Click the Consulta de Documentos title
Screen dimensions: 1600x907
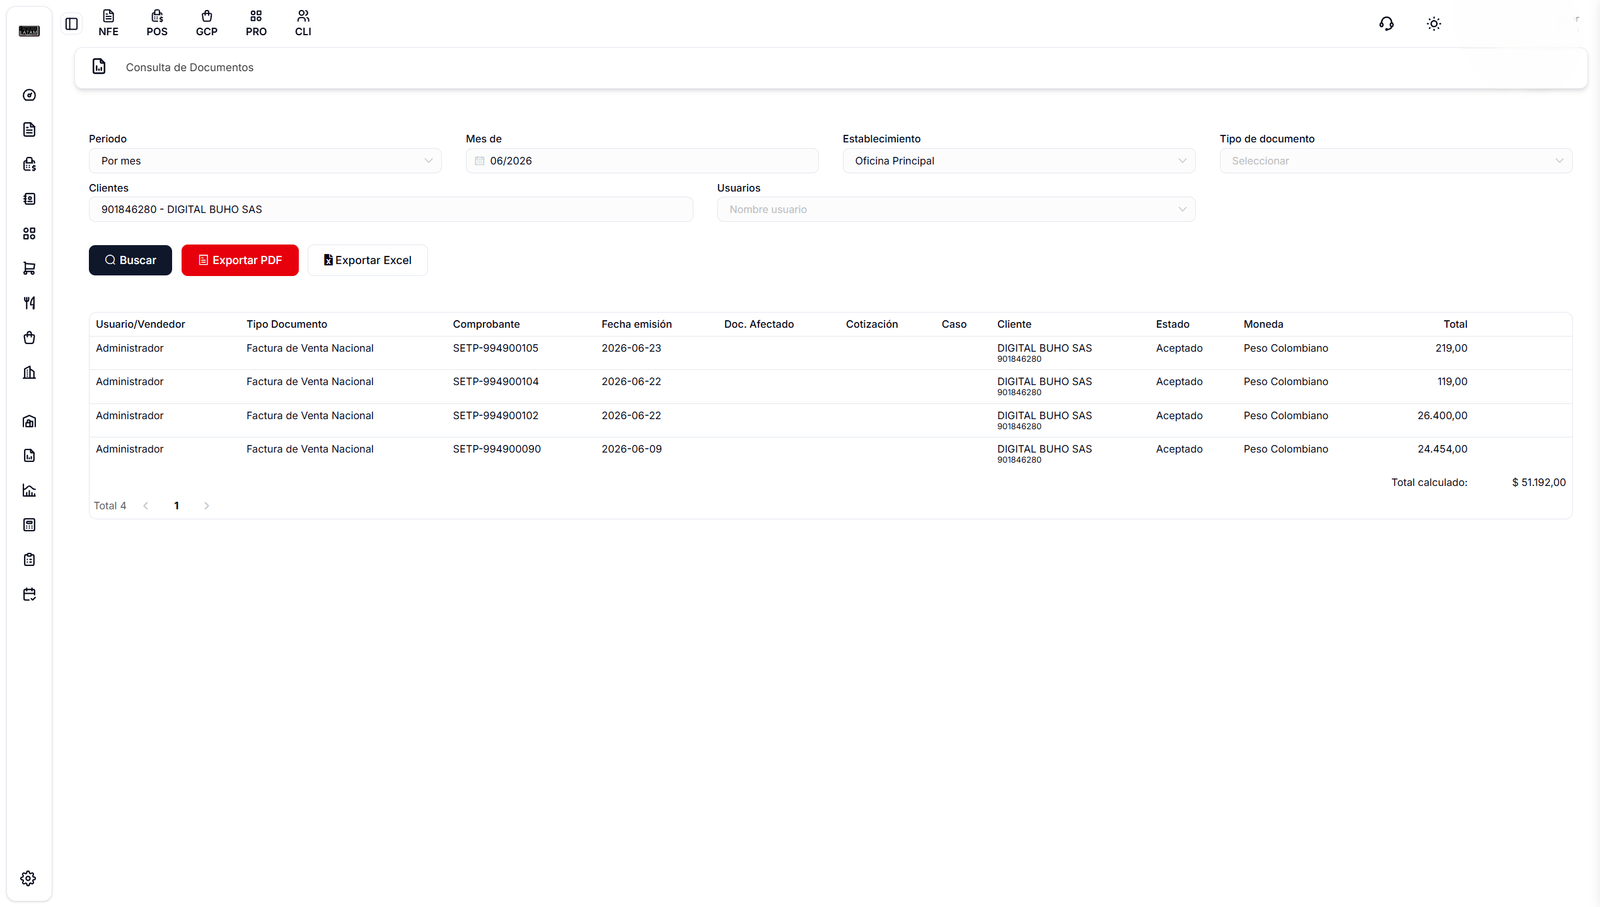coord(190,67)
